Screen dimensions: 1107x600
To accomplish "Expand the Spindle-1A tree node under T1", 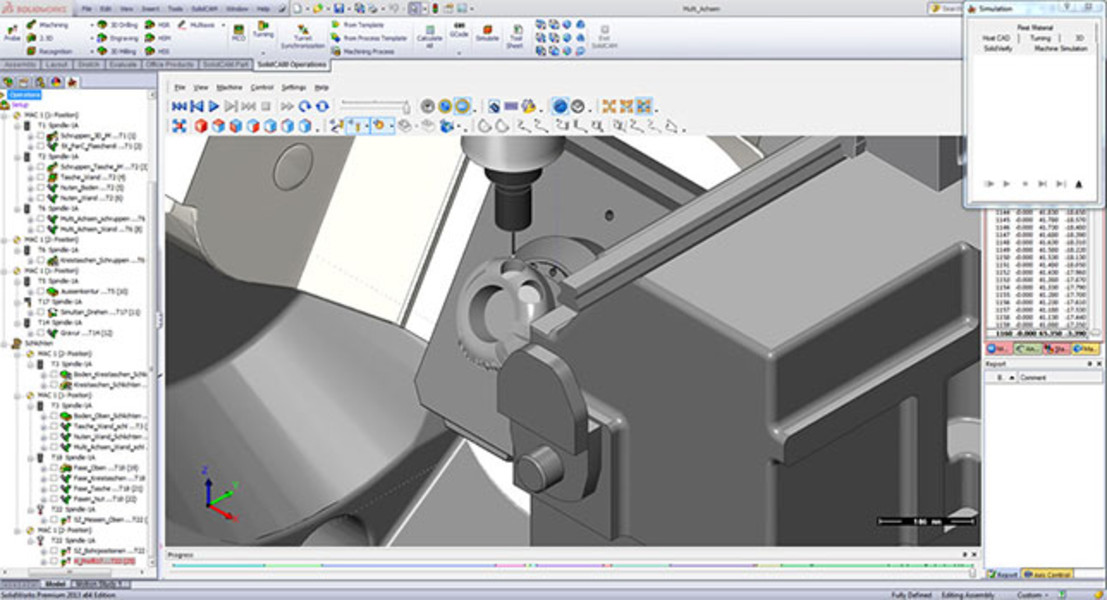I will [17, 127].
